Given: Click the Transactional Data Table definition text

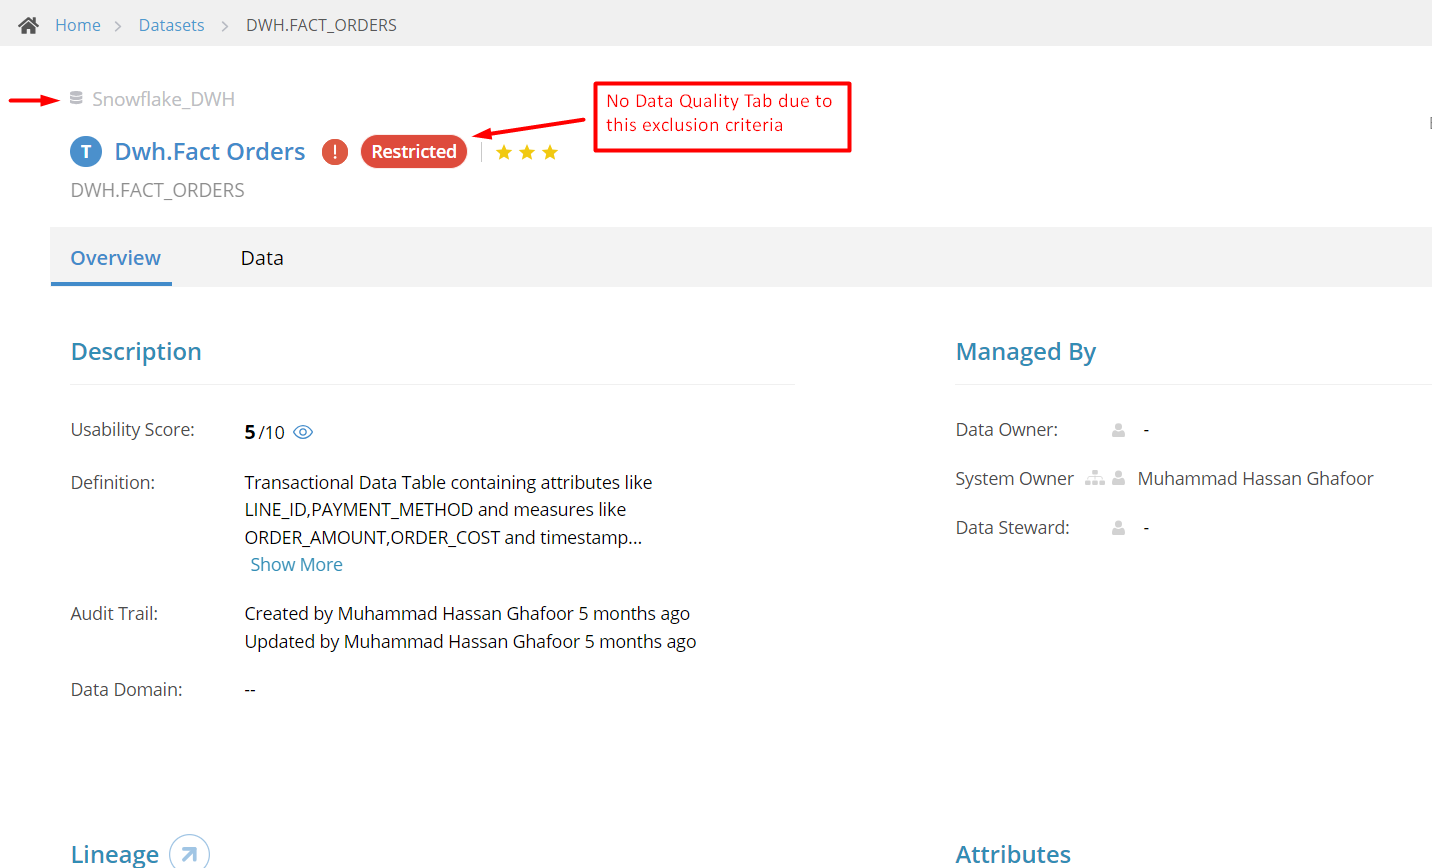Looking at the screenshot, I should (x=448, y=510).
